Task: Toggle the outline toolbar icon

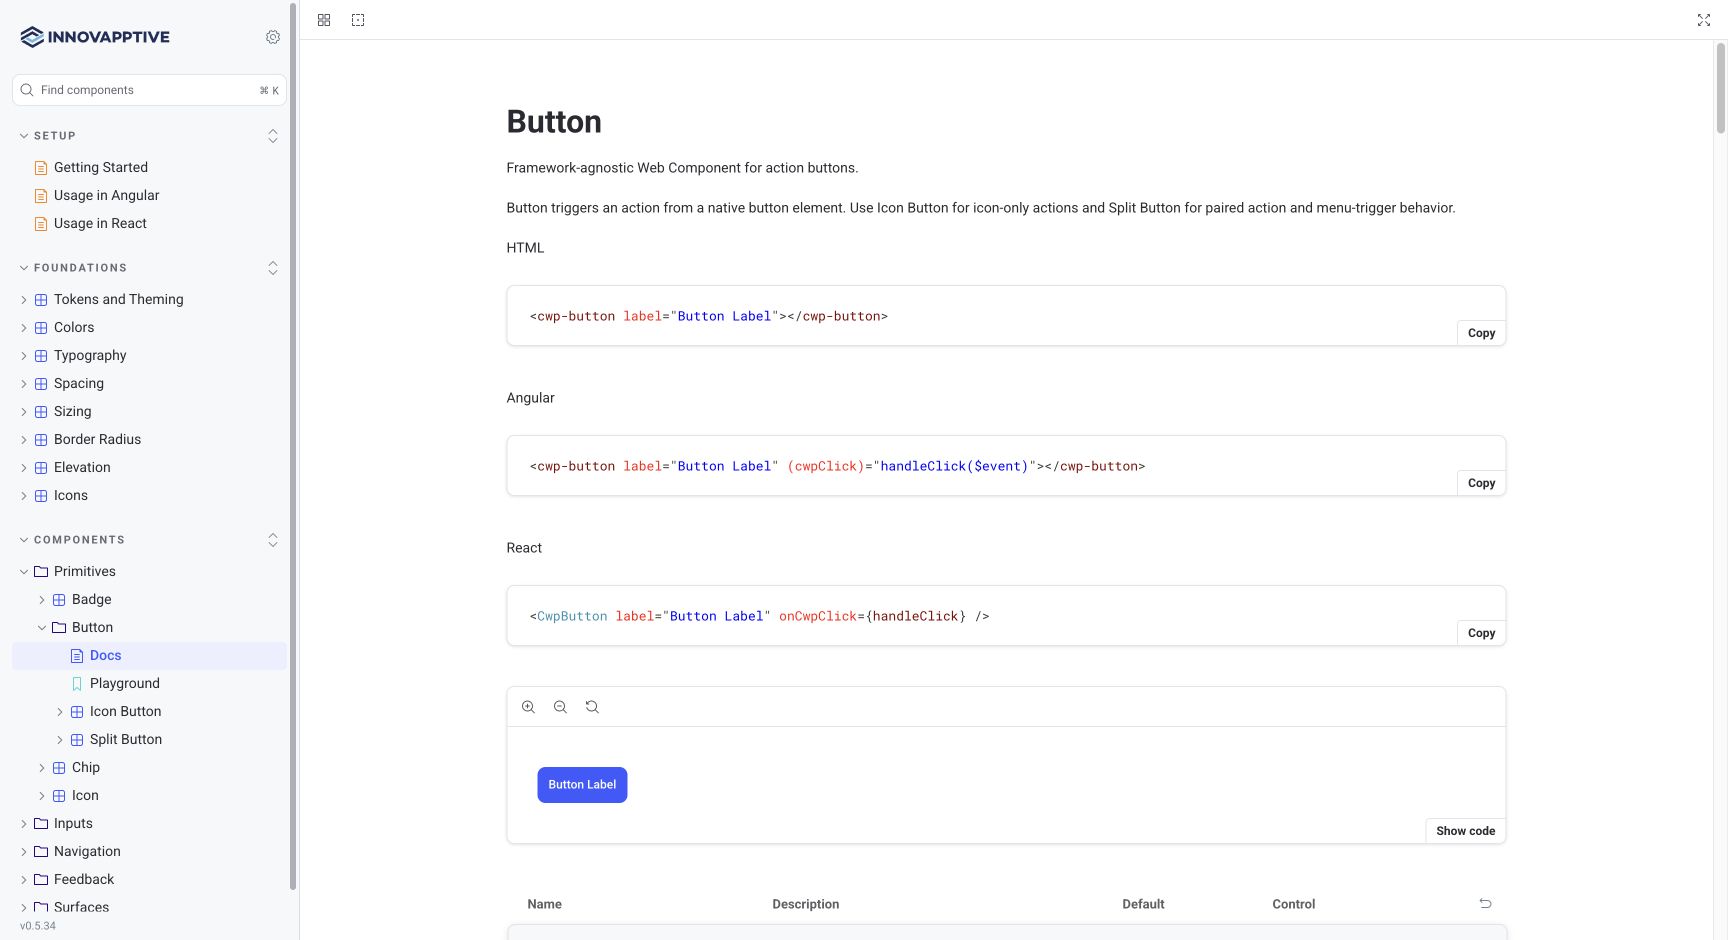Action: 358,20
